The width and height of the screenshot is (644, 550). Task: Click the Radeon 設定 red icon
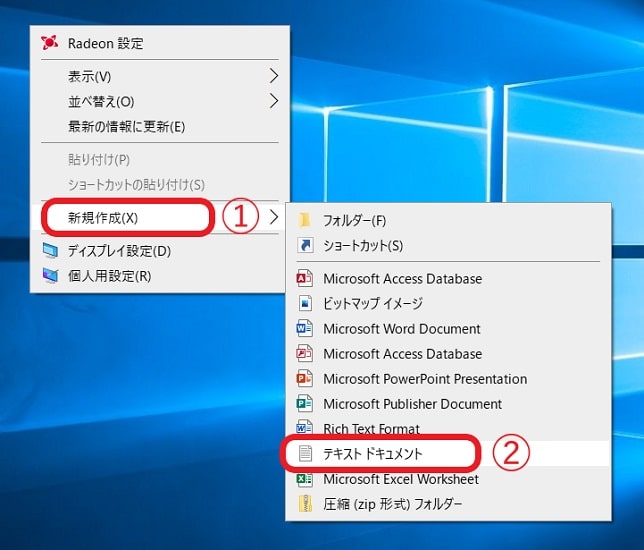49,43
